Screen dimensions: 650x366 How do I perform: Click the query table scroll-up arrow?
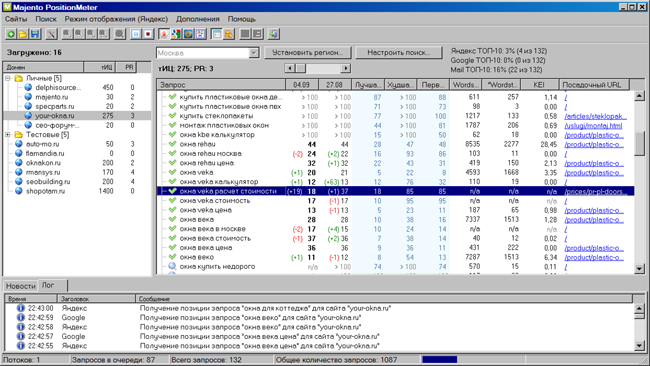point(640,96)
